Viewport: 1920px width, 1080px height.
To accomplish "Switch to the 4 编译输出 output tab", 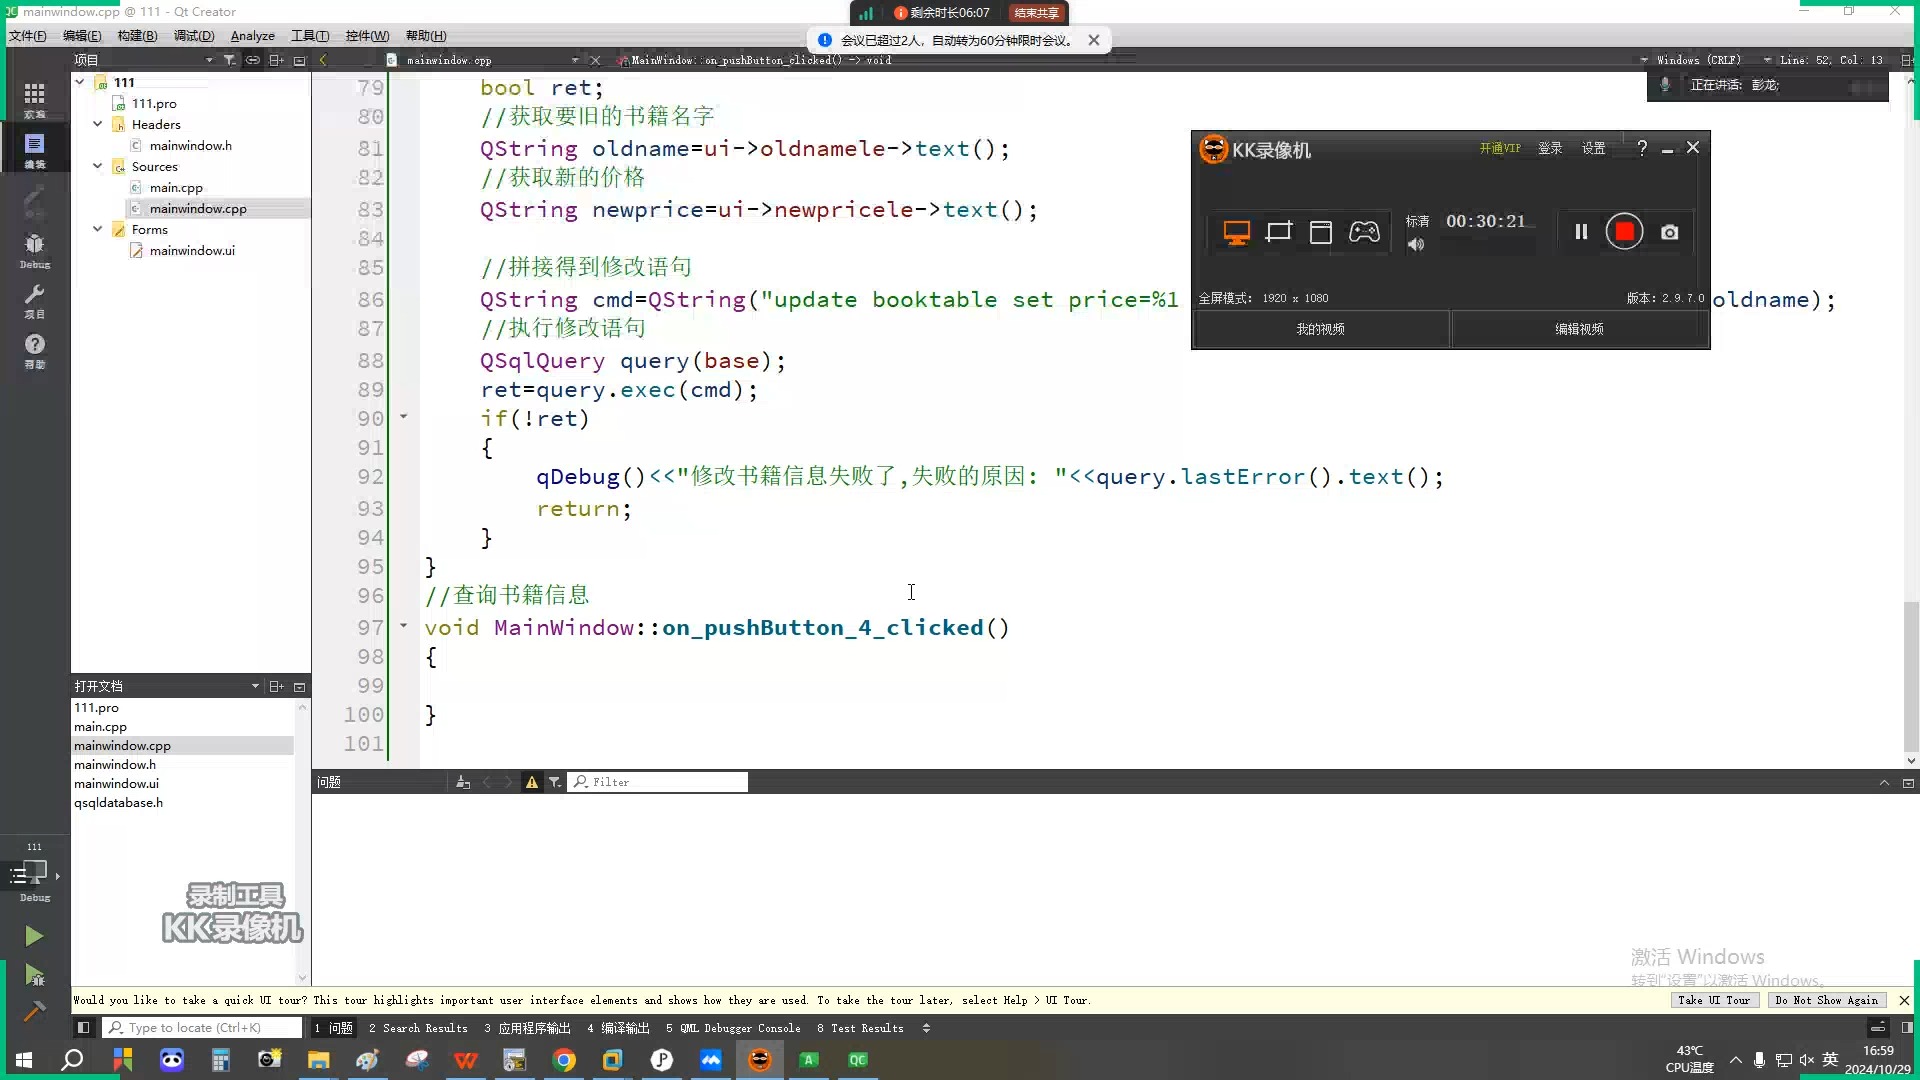I will (x=617, y=1028).
